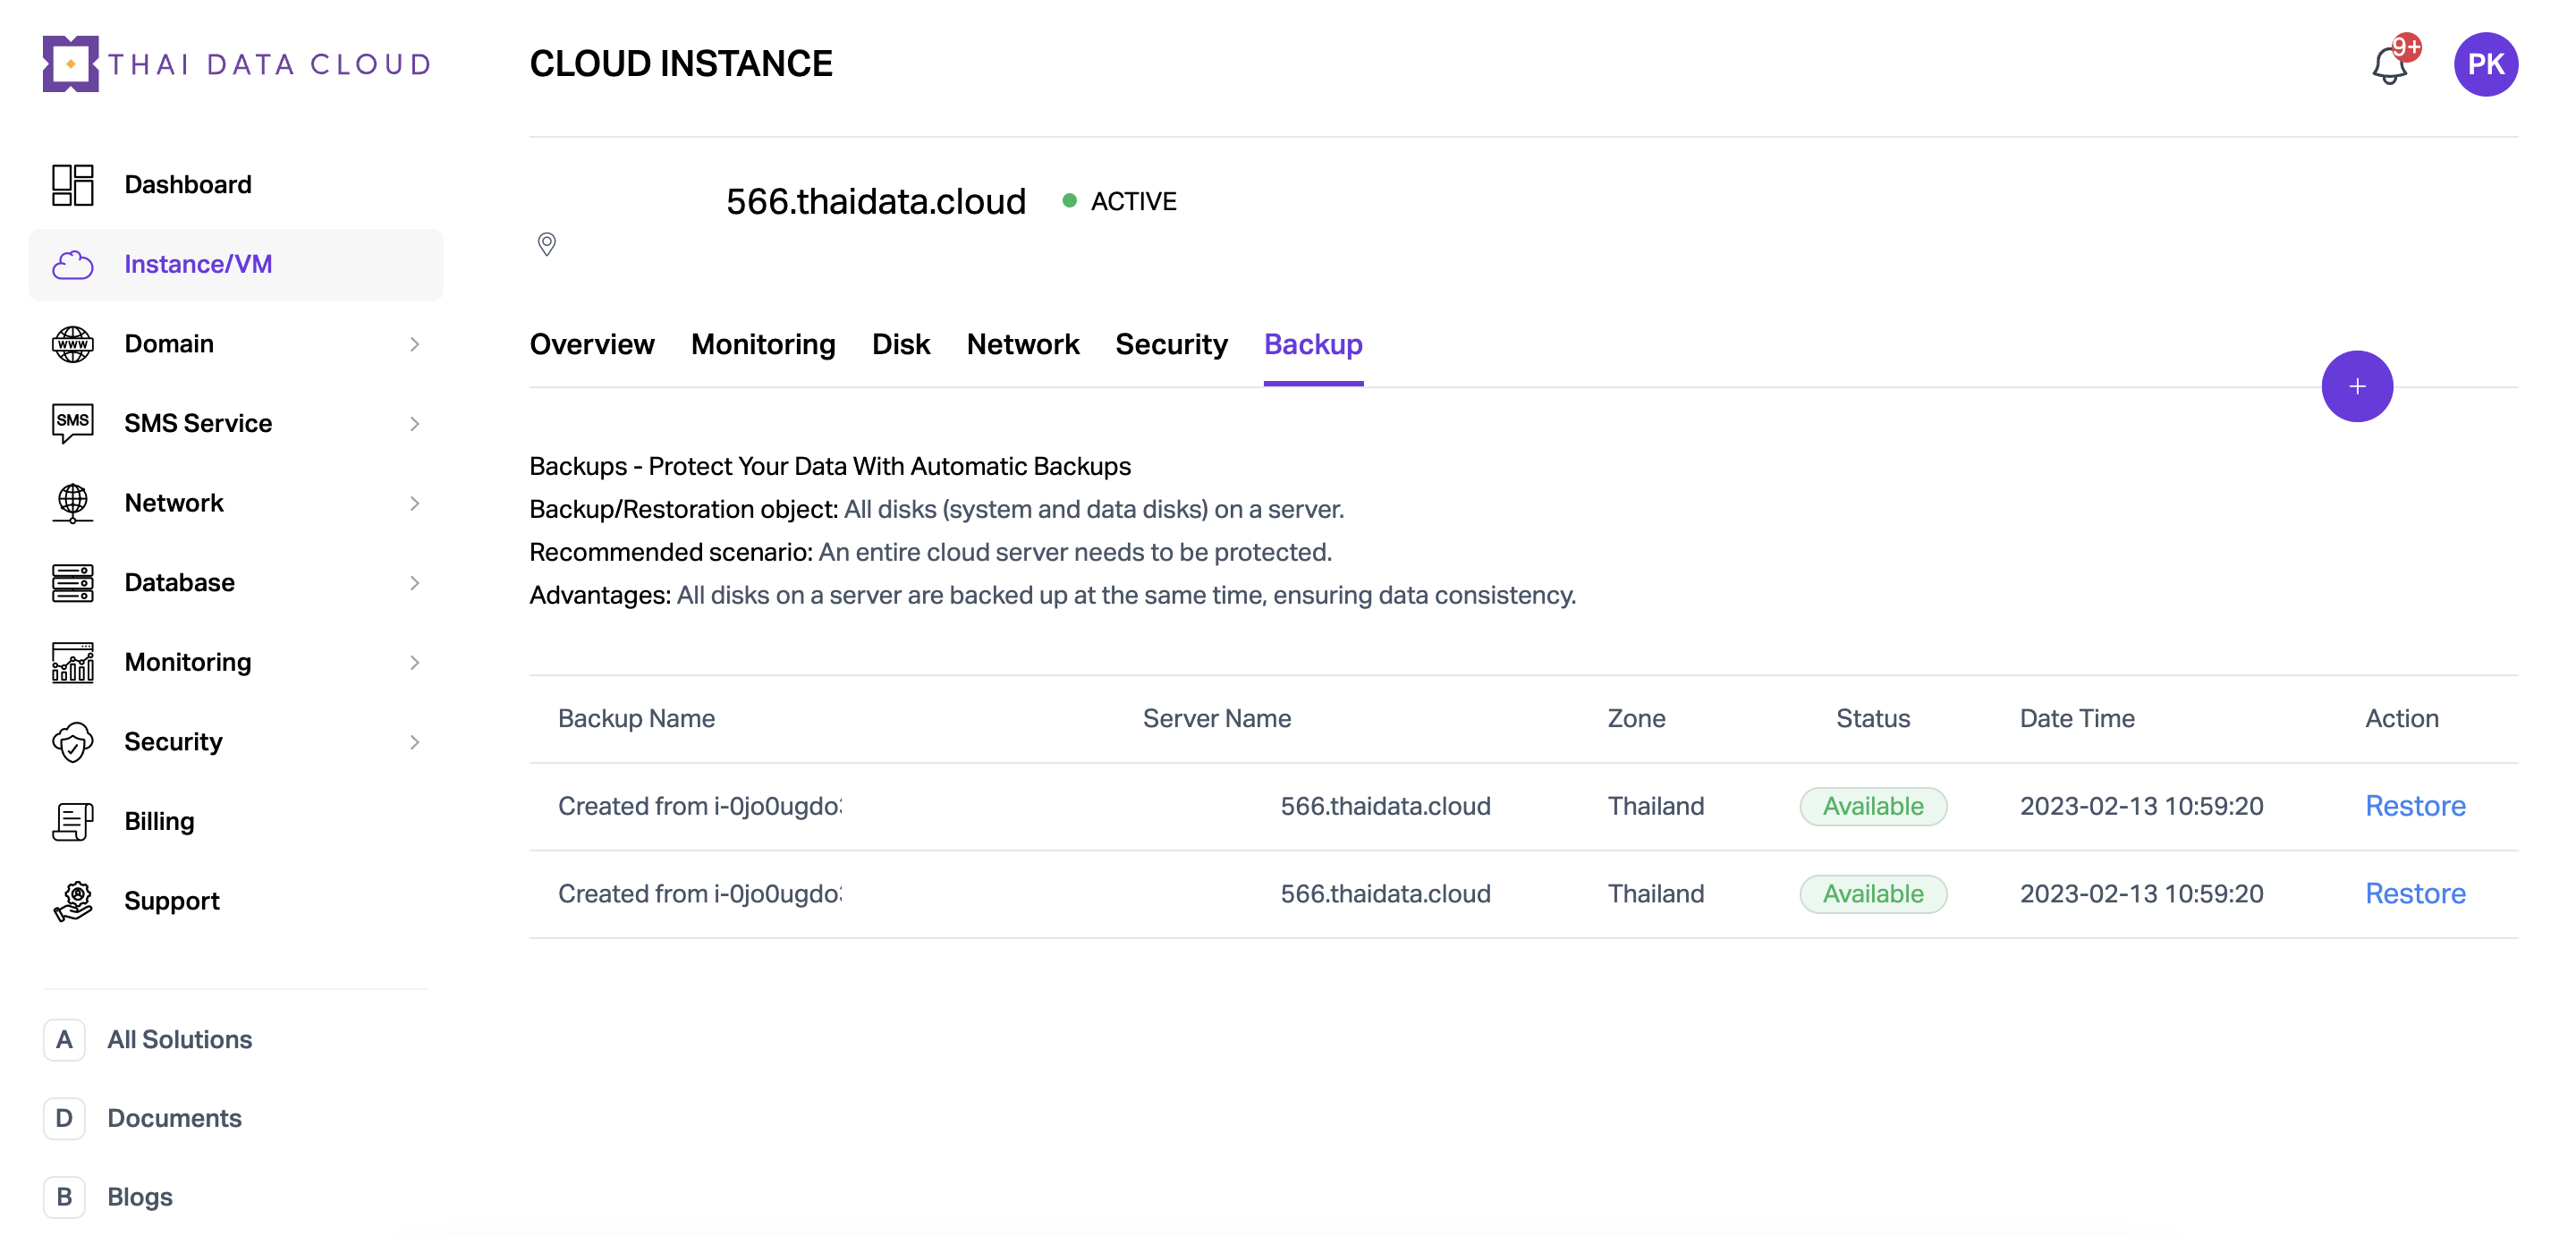2576x1236 pixels.
Task: Open the Disk tab
Action: tap(900, 344)
